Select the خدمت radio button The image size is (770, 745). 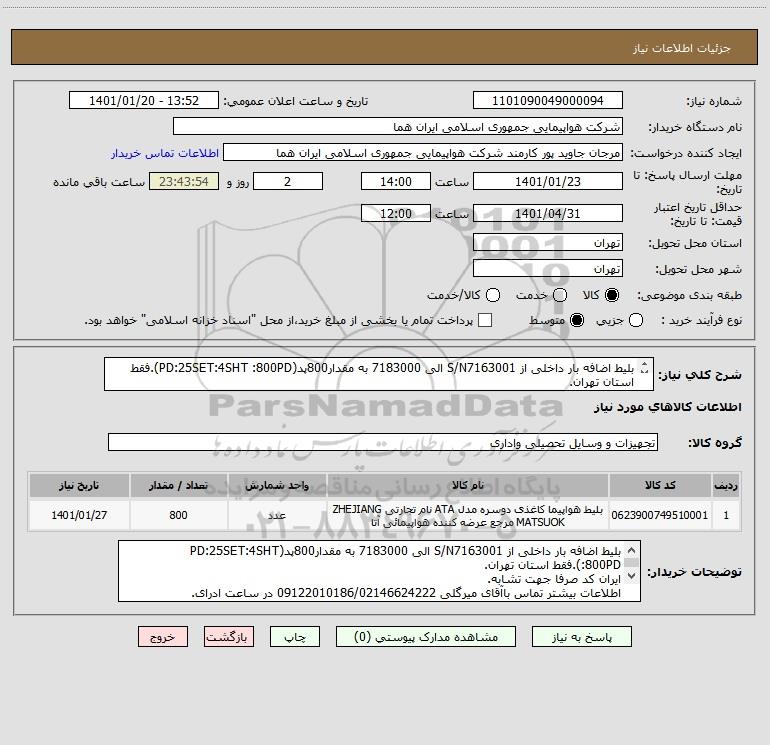[x=560, y=296]
